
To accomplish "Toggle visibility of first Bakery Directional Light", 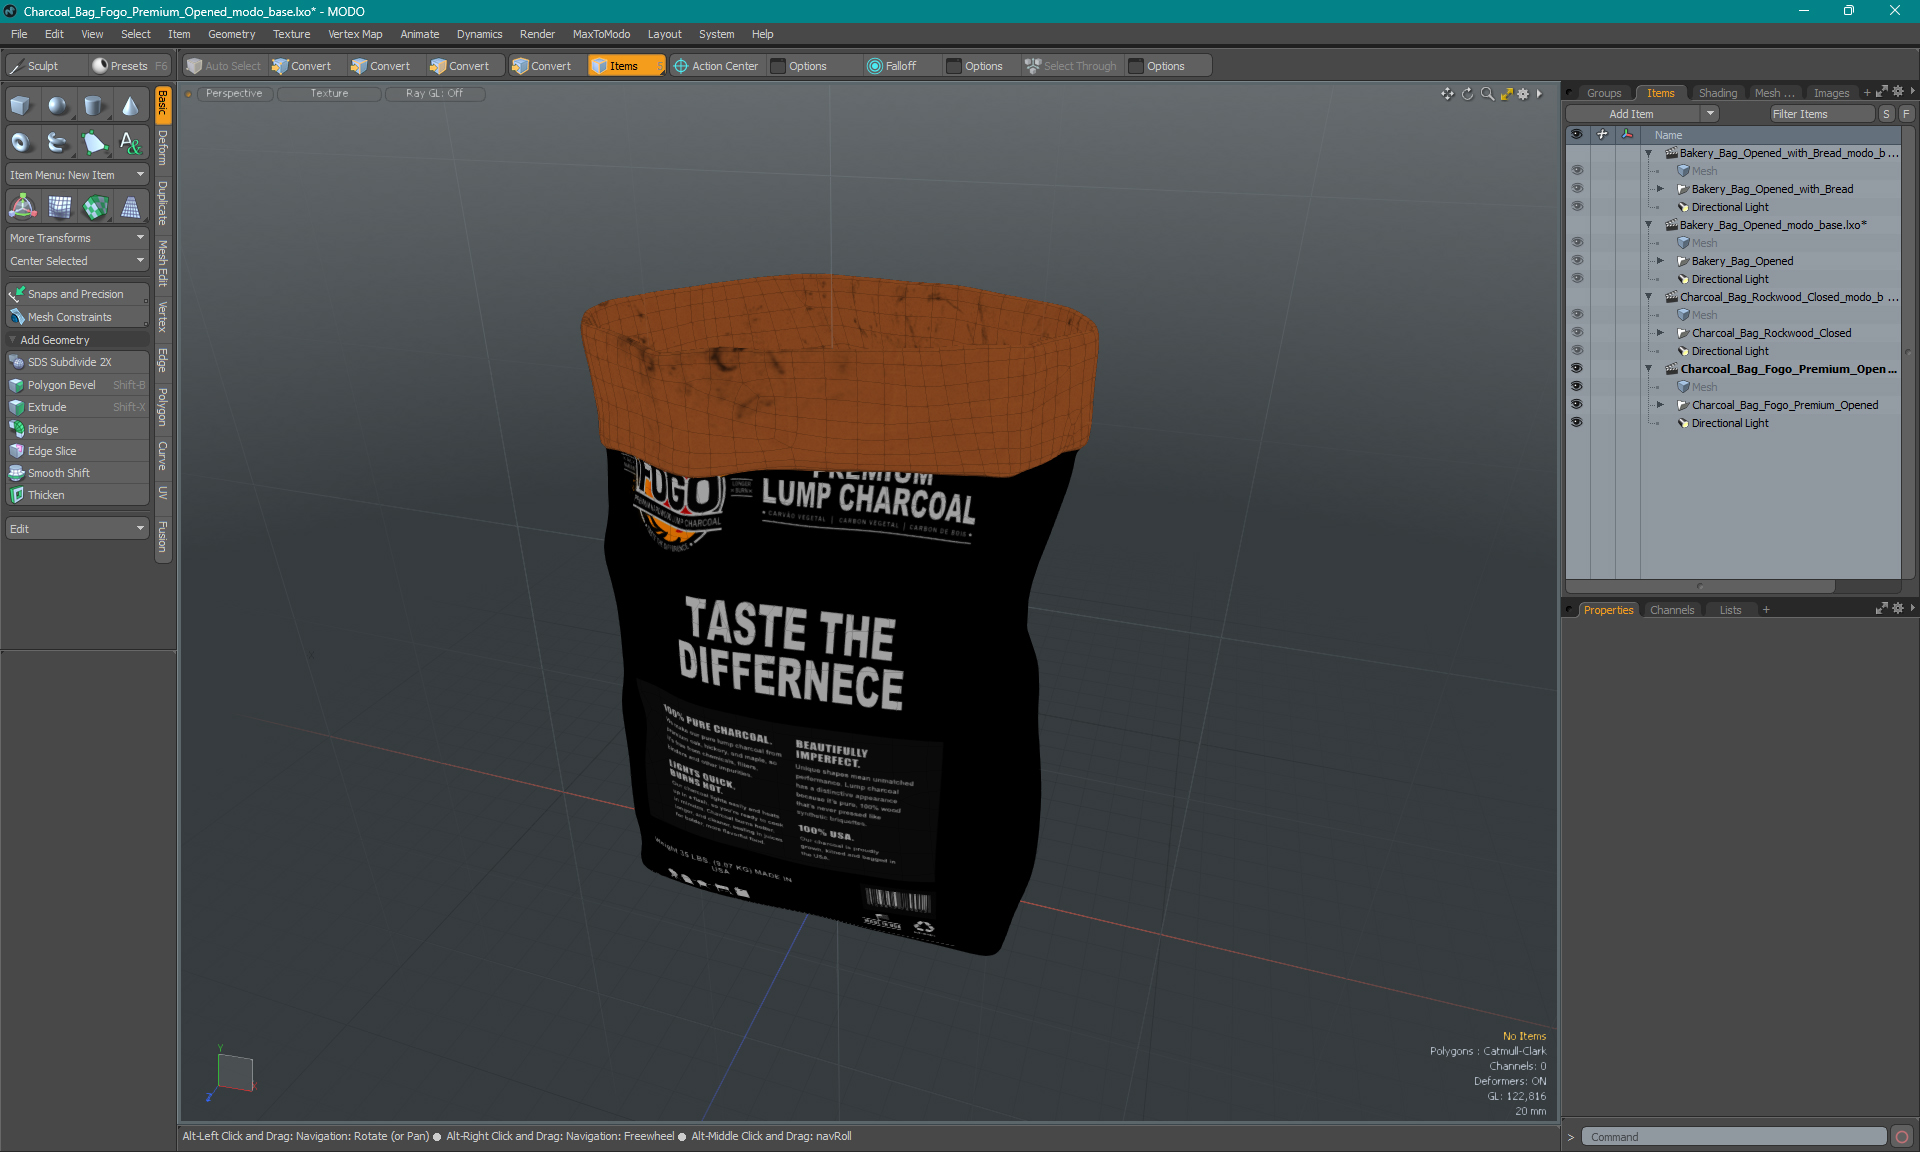I will coord(1577,207).
